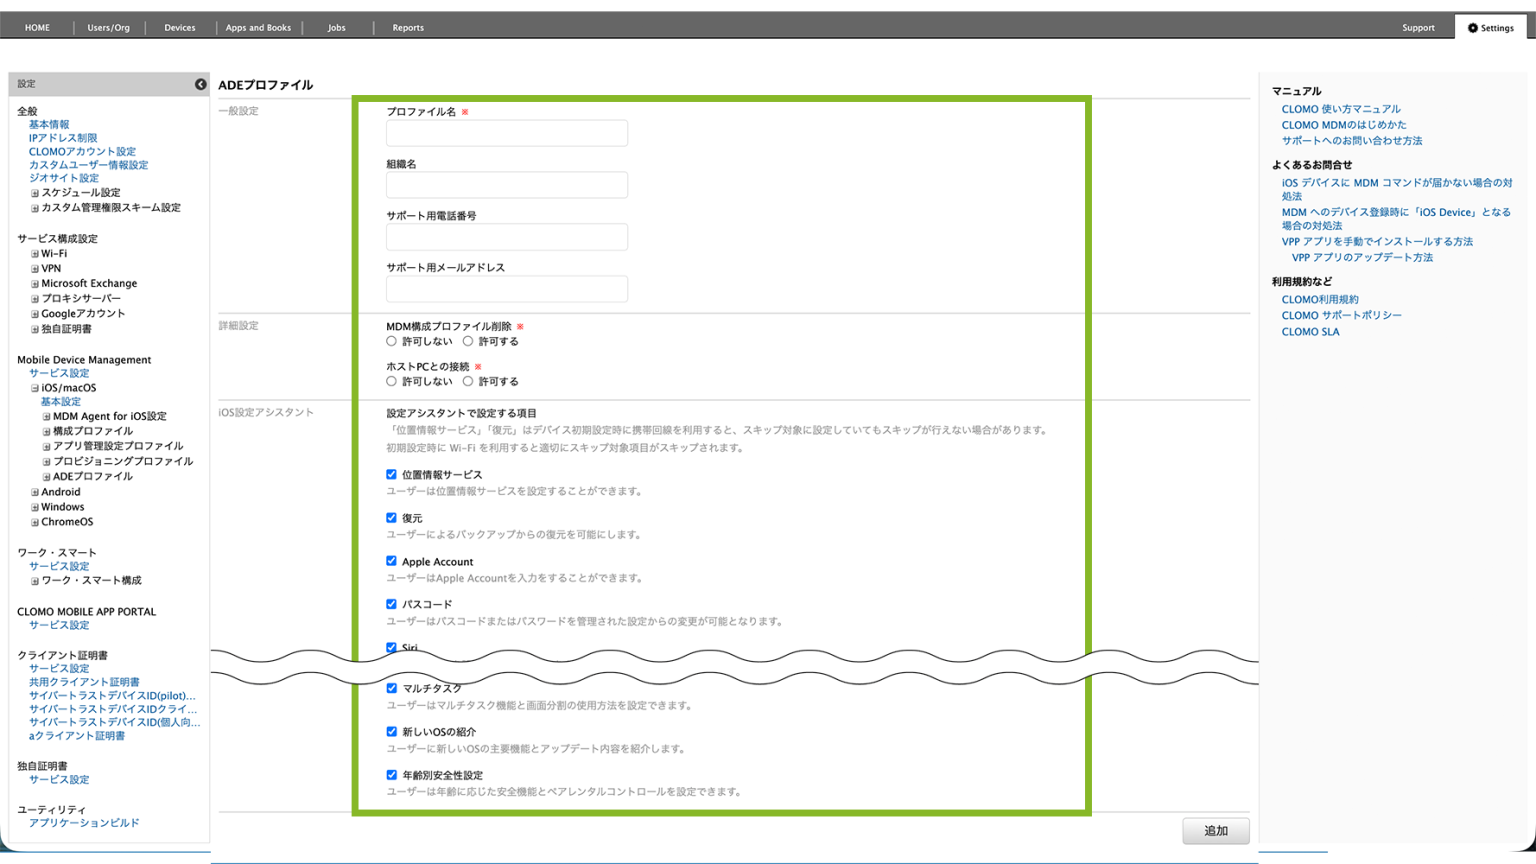Expand the ワーク・スマート構成 node
Image resolution: width=1536 pixels, height=864 pixels.
(34, 581)
